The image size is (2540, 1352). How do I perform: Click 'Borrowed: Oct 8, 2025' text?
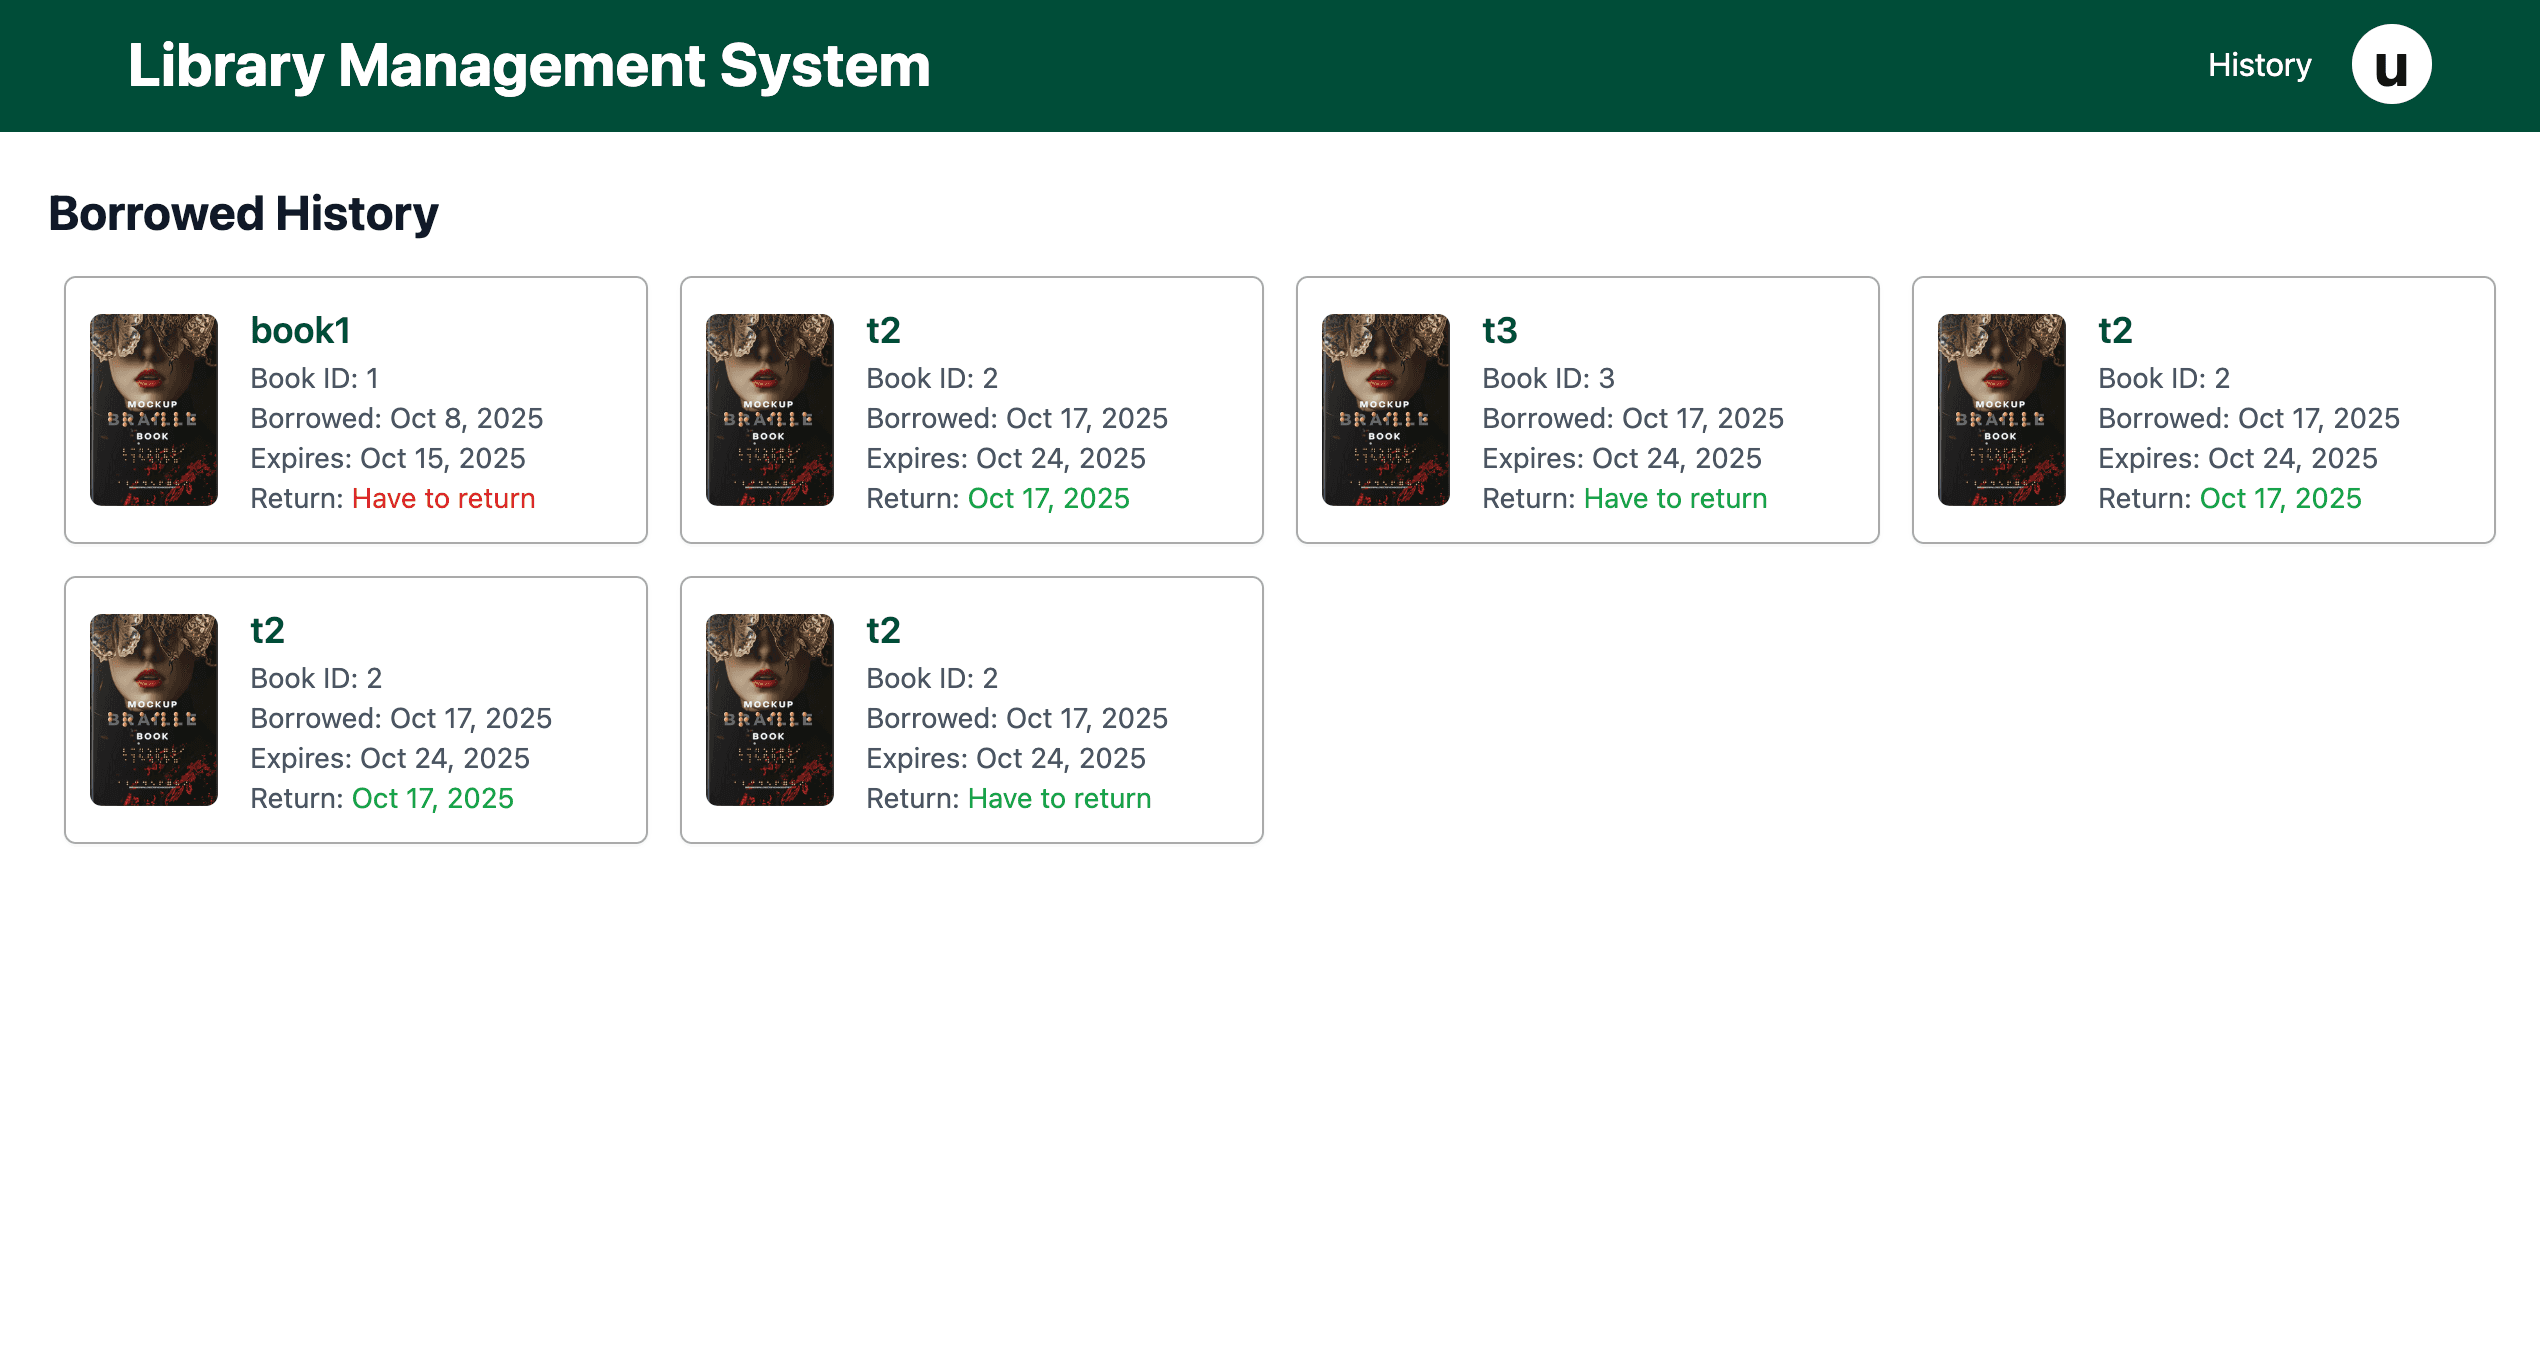coord(397,418)
